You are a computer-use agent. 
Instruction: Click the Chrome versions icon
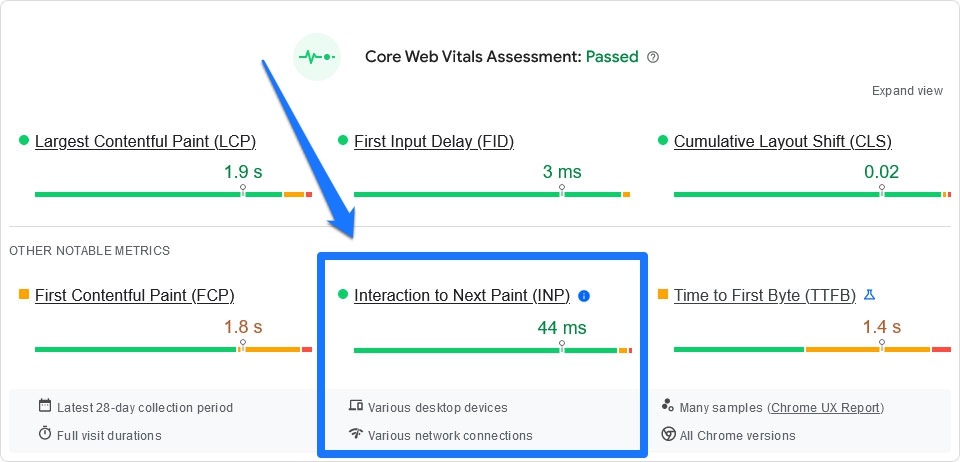coord(668,434)
